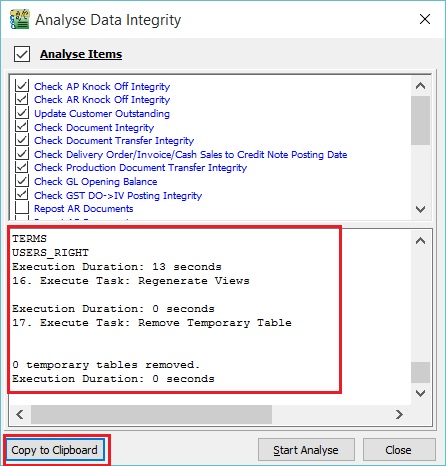The width and height of the screenshot is (446, 466).
Task: Uncheck Delivery Order/Invoice/Cash Sales posting date checkbox
Action: (x=22, y=154)
